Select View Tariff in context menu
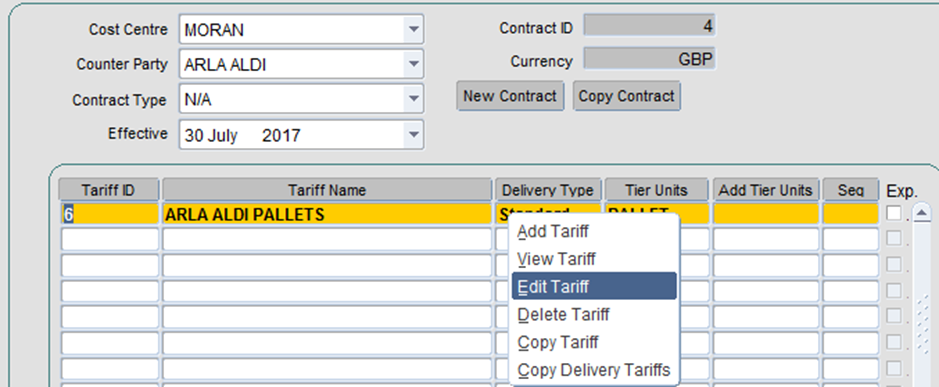 [x=556, y=259]
